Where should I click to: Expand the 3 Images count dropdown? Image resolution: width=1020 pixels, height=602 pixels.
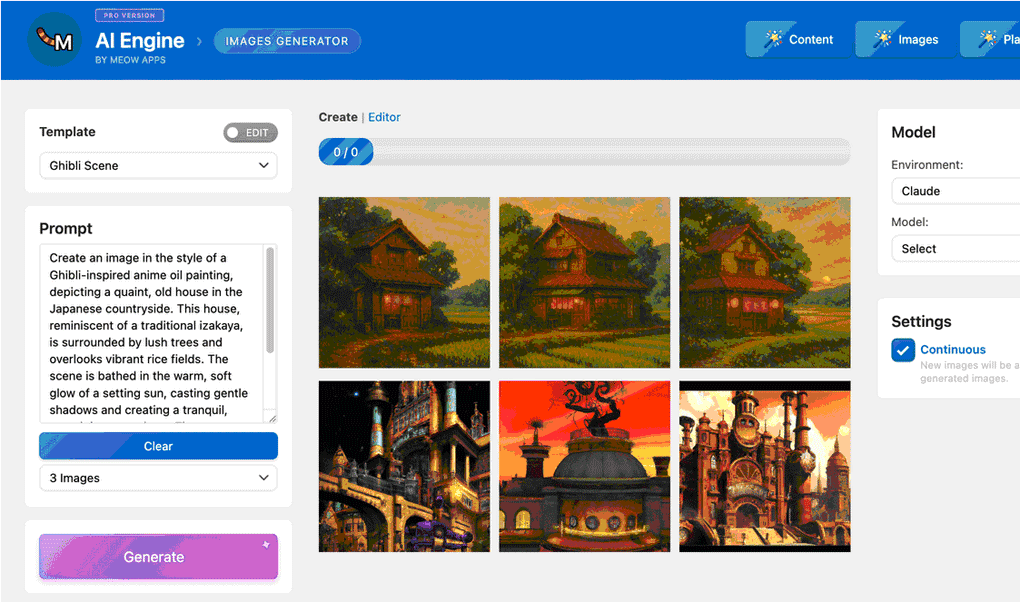point(158,478)
